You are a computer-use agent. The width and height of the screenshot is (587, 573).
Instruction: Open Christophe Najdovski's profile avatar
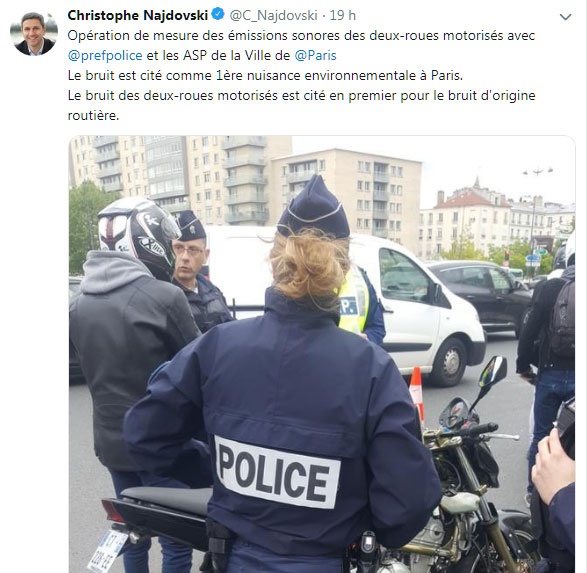tap(34, 33)
